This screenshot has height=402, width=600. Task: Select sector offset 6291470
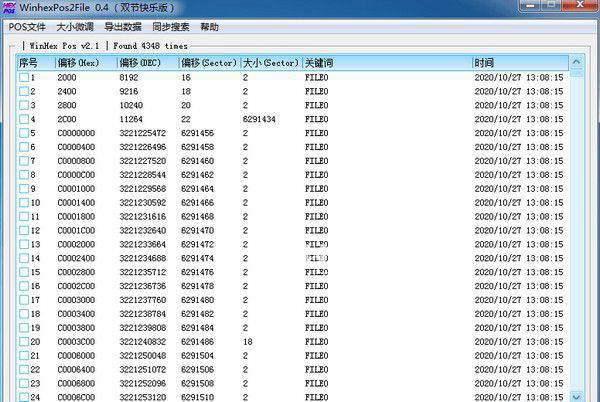(x=197, y=231)
